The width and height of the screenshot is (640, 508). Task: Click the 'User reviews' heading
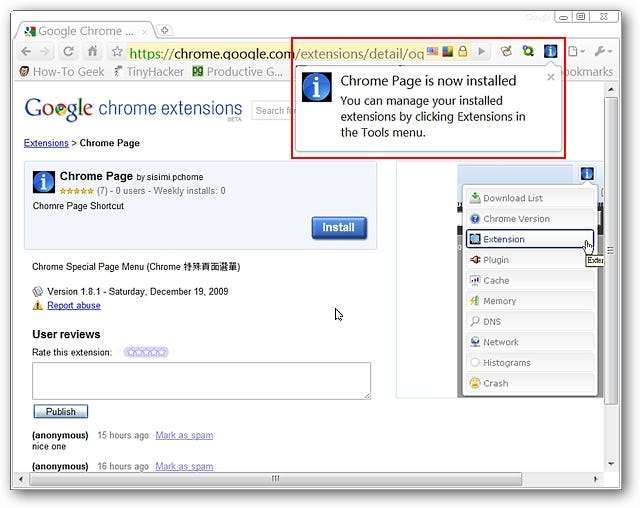pos(66,334)
